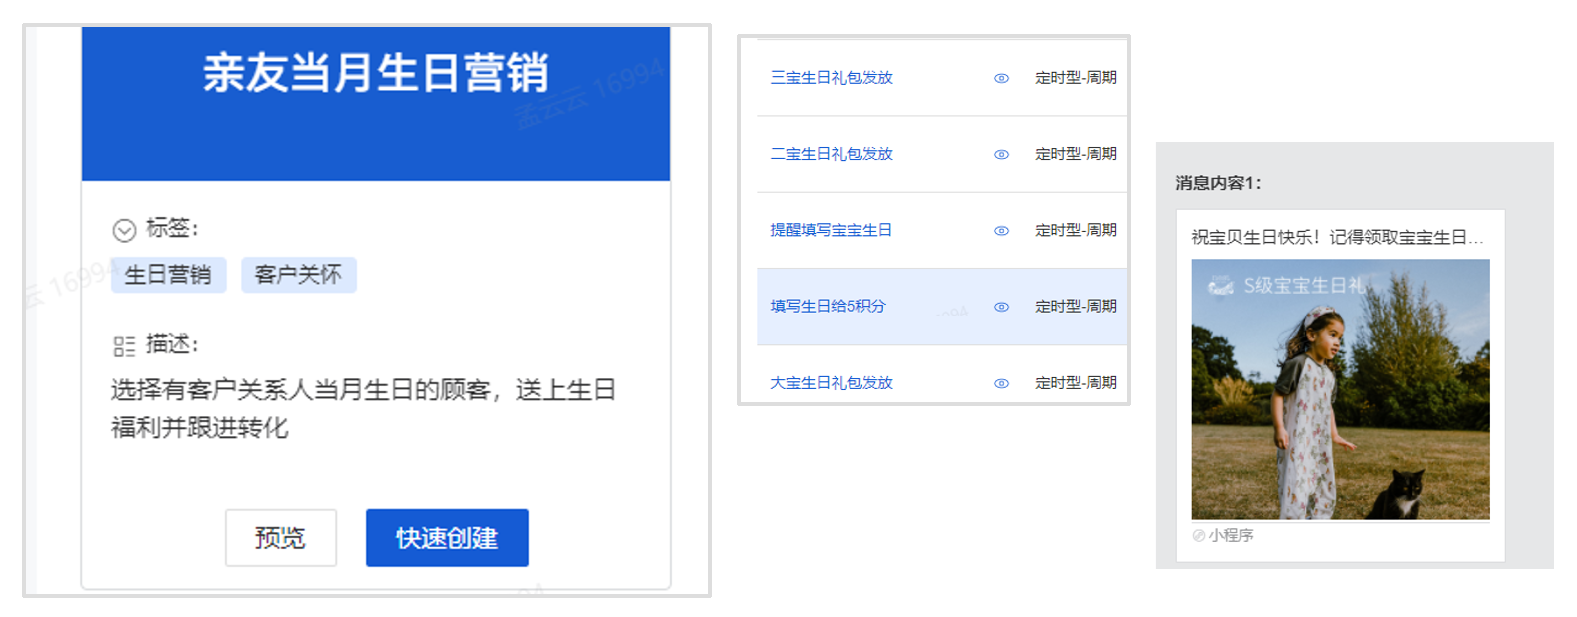The image size is (1577, 617).
Task: Click the eye icon beside 填写生日给5积分
Action: tap(1001, 307)
